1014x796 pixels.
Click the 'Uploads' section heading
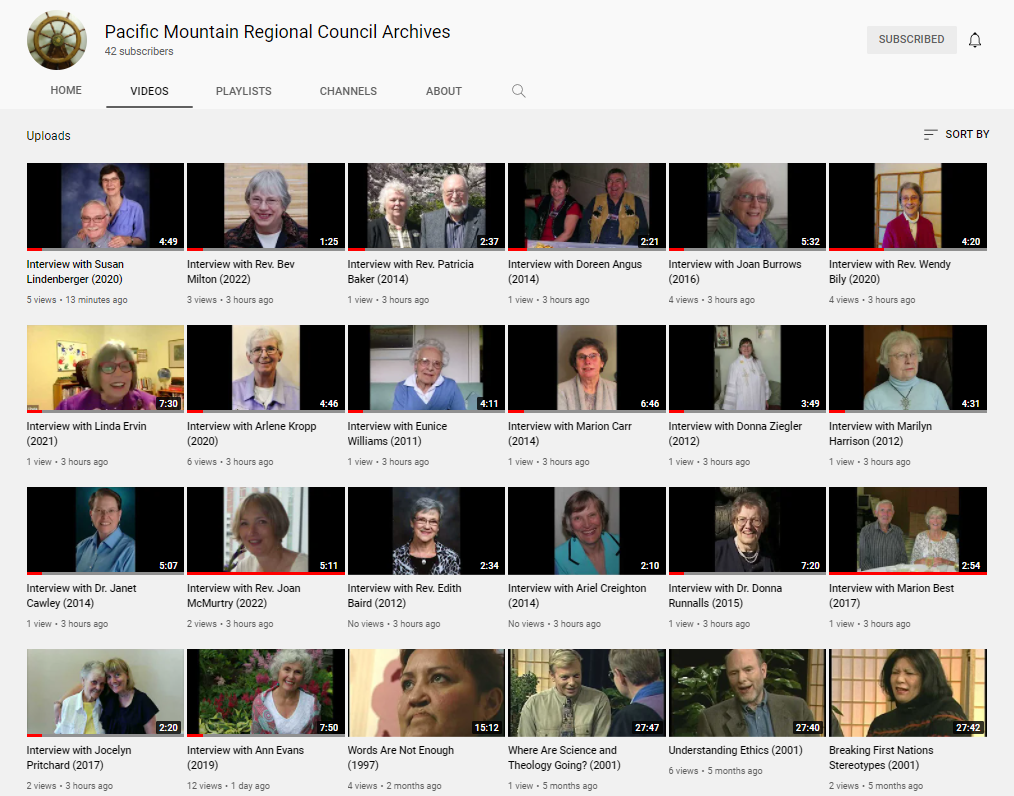pyautogui.click(x=49, y=136)
